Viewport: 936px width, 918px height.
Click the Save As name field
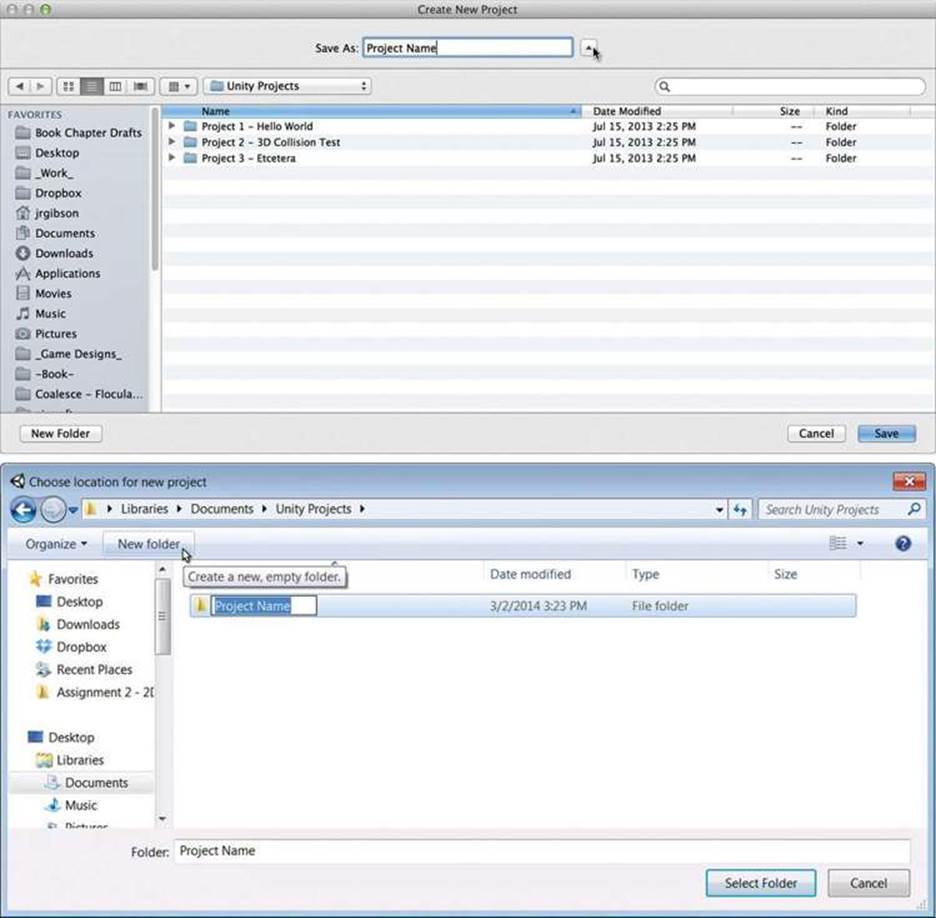[467, 48]
